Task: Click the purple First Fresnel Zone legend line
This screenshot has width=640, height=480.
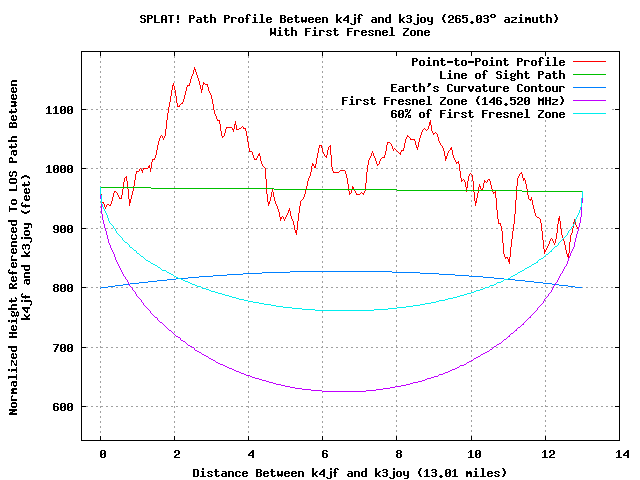Action: click(x=589, y=101)
